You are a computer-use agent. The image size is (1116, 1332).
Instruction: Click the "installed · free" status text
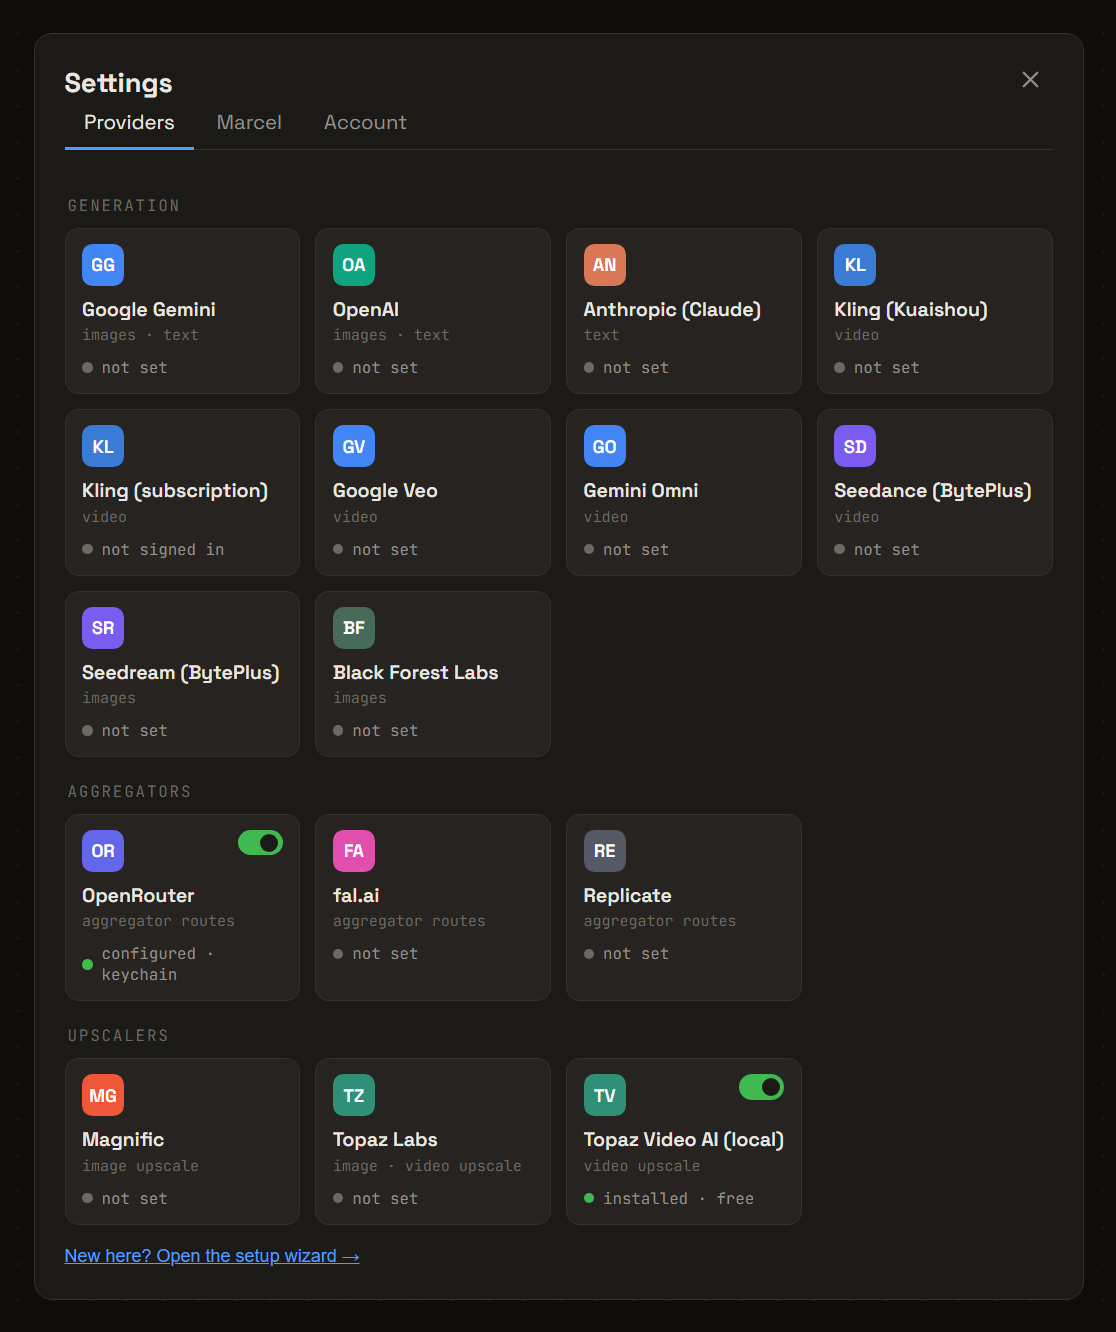(679, 1199)
